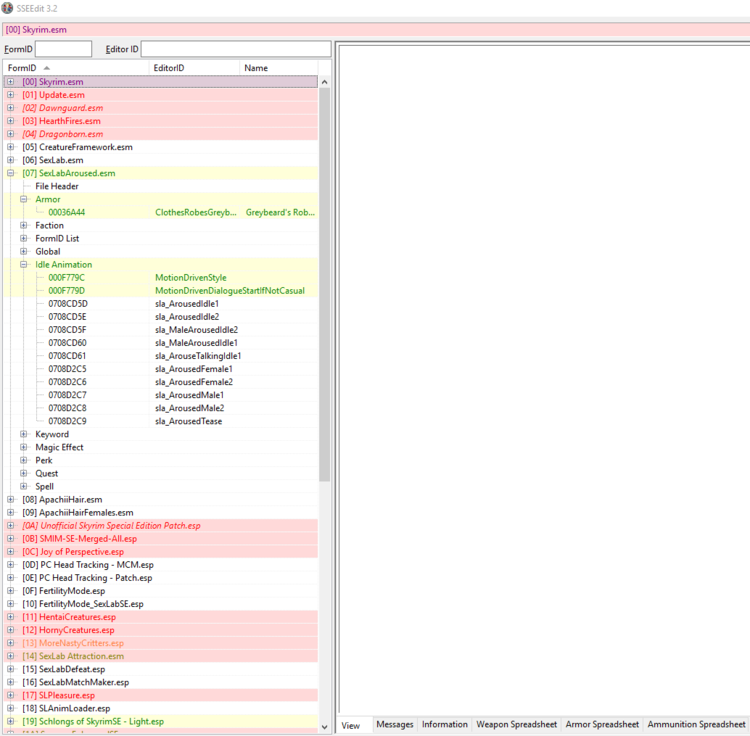Sort by the EditorID column header
Image resolution: width=750 pixels, height=736 pixels.
pos(194,68)
